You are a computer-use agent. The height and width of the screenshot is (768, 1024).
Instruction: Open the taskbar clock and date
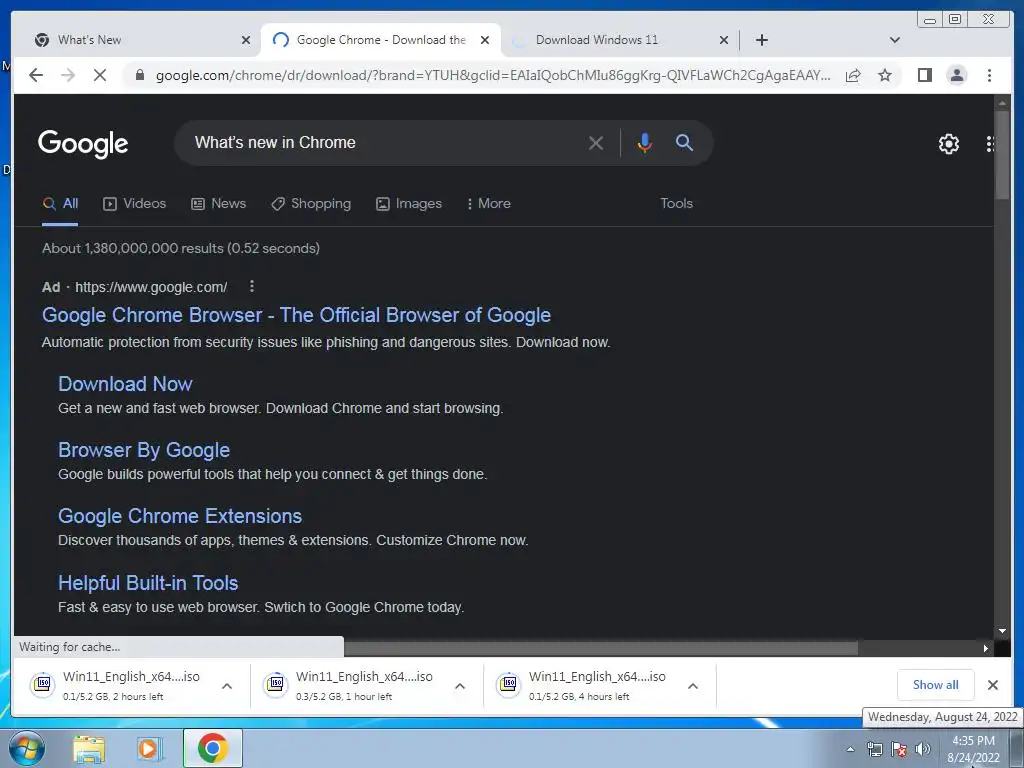973,749
